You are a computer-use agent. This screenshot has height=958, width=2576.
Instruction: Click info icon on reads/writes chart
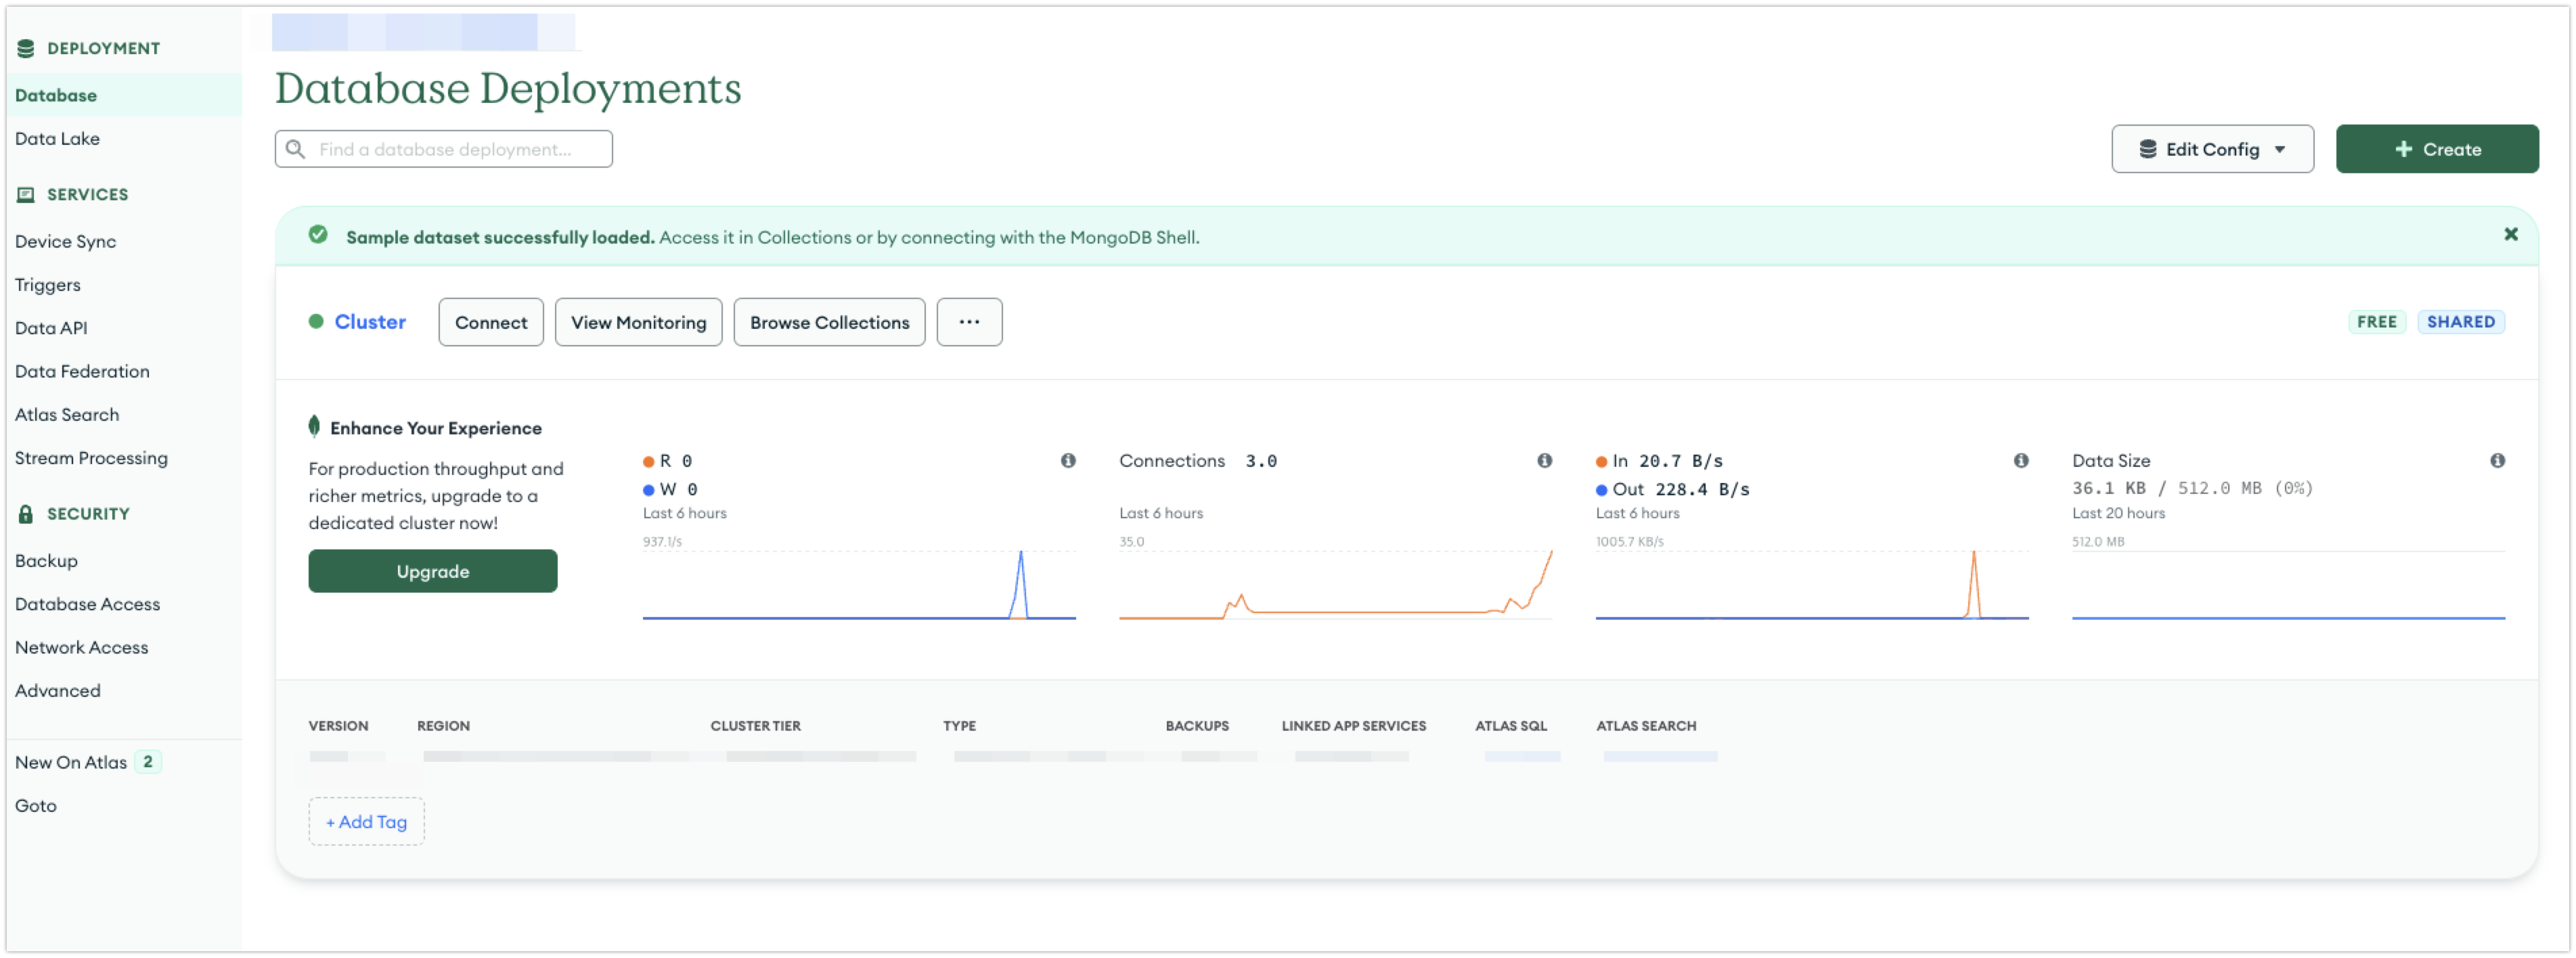coord(1068,460)
